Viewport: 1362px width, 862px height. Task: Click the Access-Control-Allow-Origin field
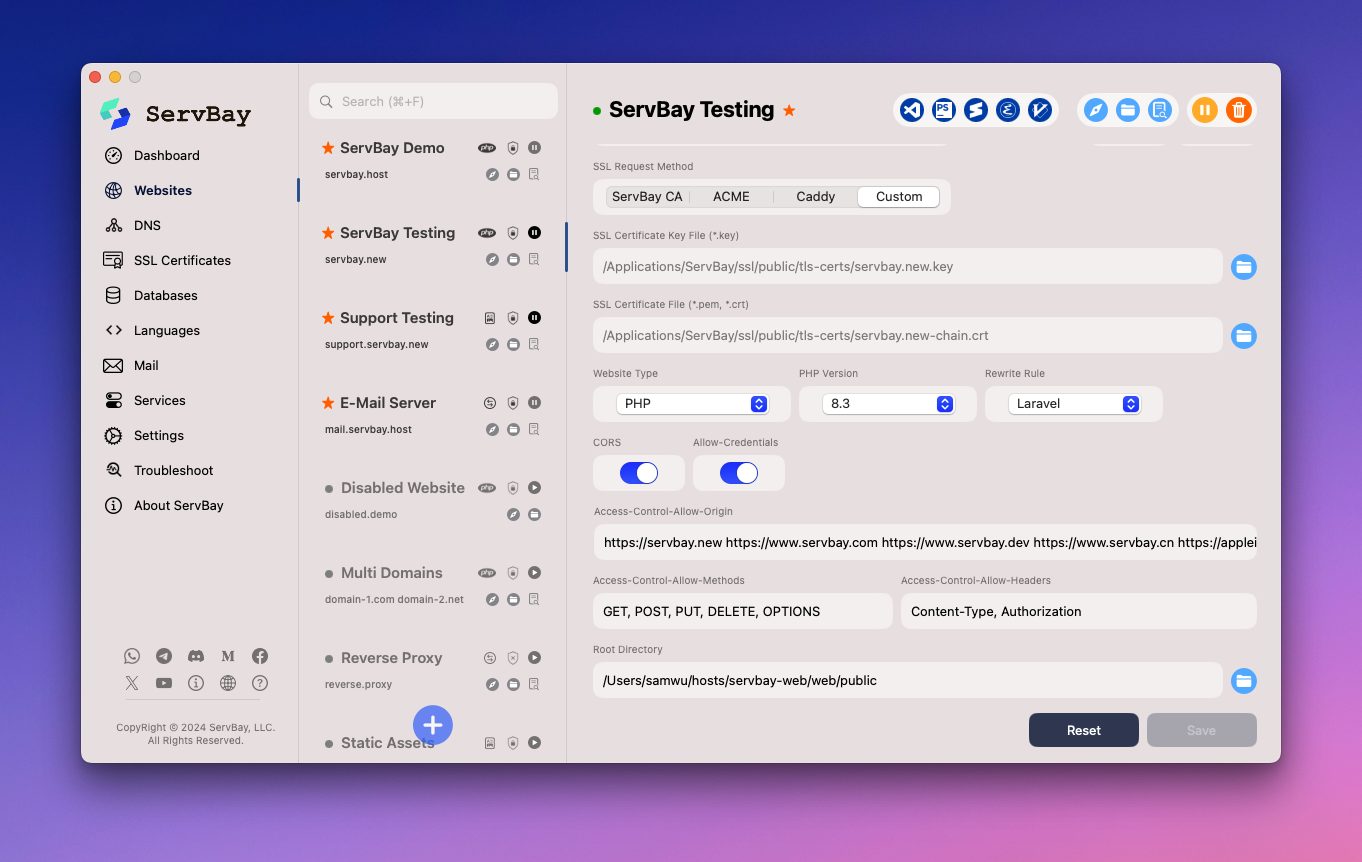(x=925, y=542)
